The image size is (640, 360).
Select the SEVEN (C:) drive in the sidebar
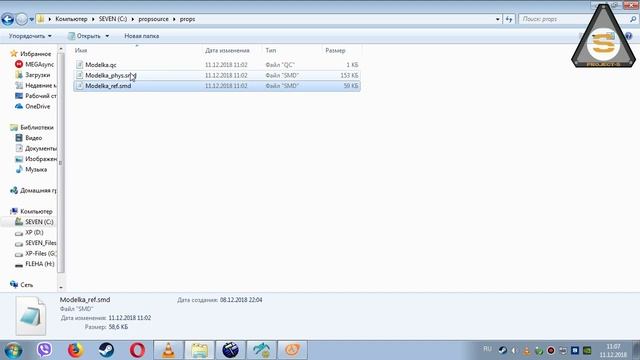coord(39,222)
